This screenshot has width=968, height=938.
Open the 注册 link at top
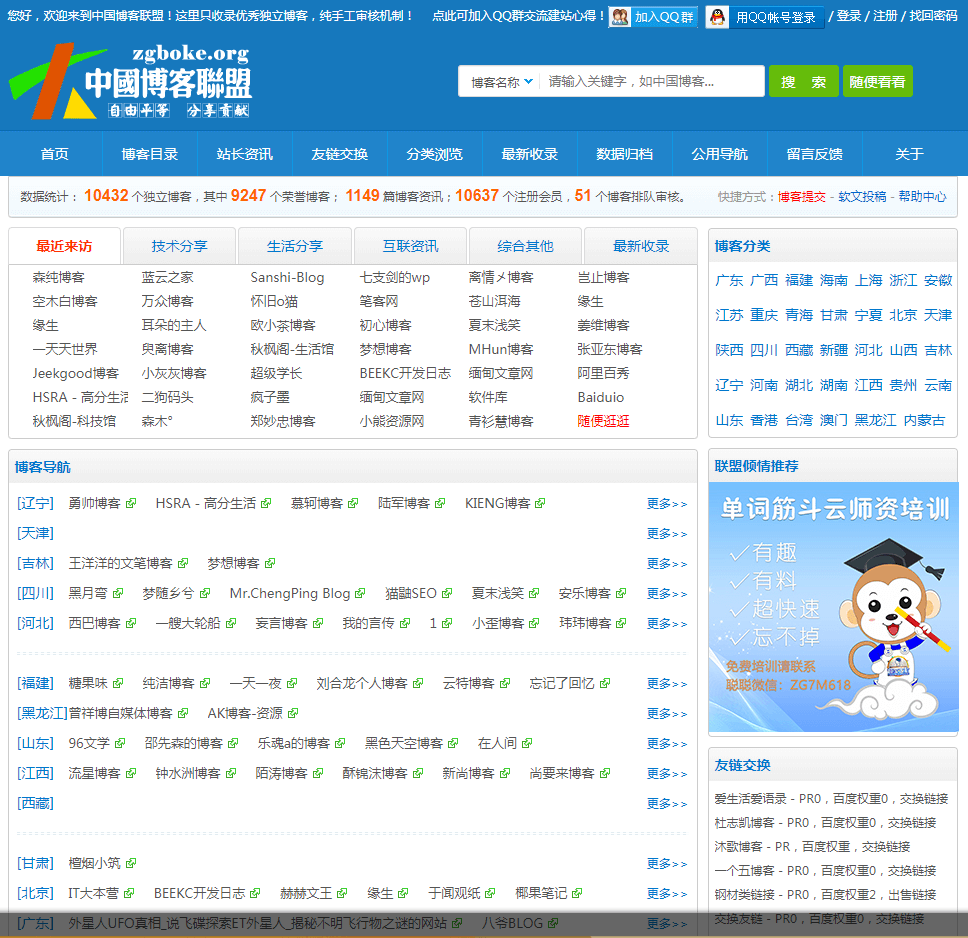[x=884, y=16]
